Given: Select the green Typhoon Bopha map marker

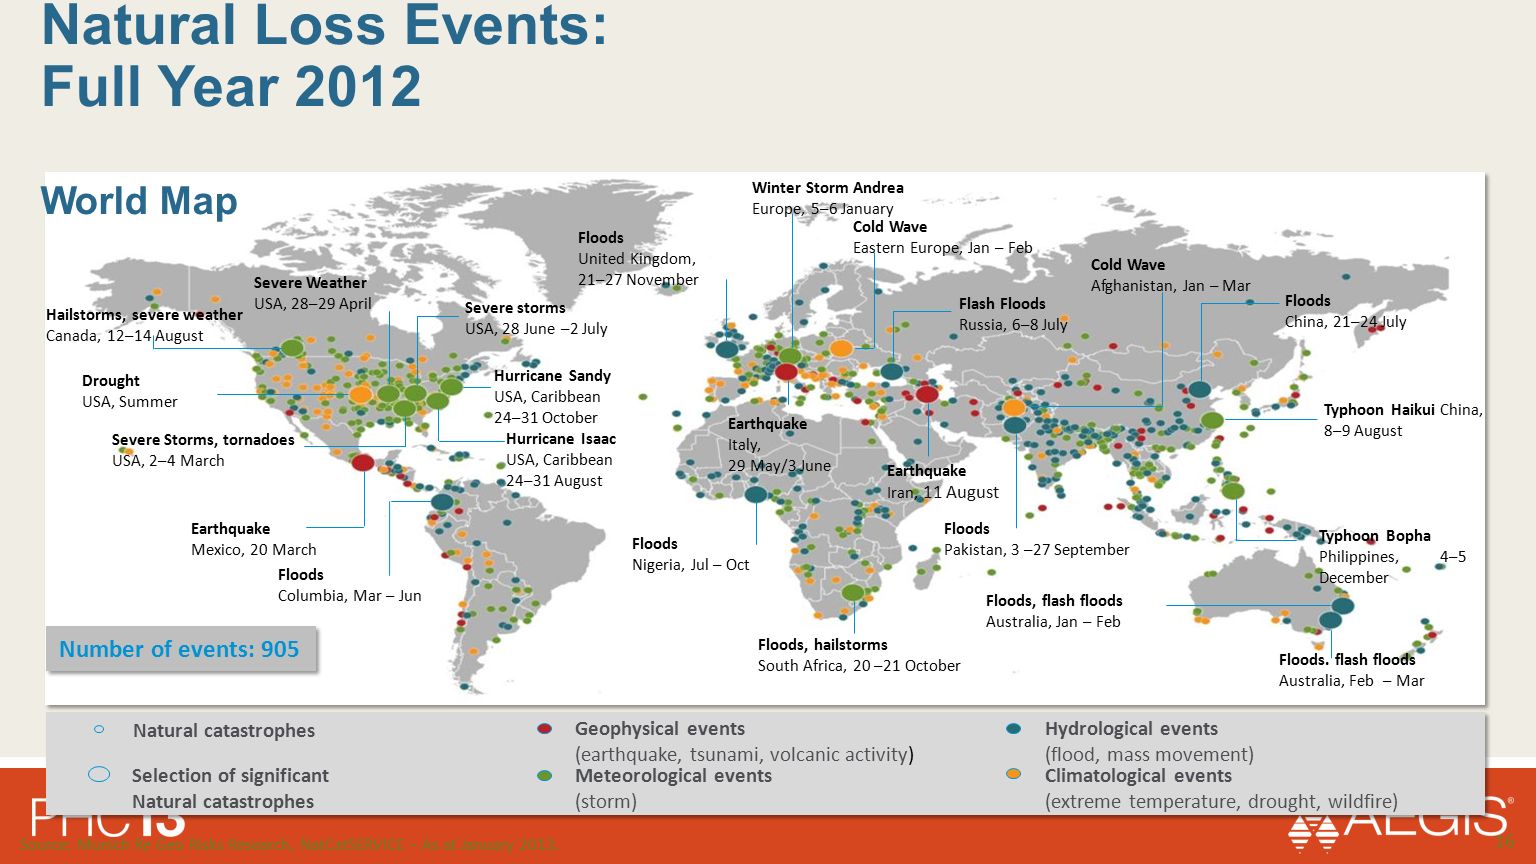Looking at the screenshot, I should point(1233,491).
